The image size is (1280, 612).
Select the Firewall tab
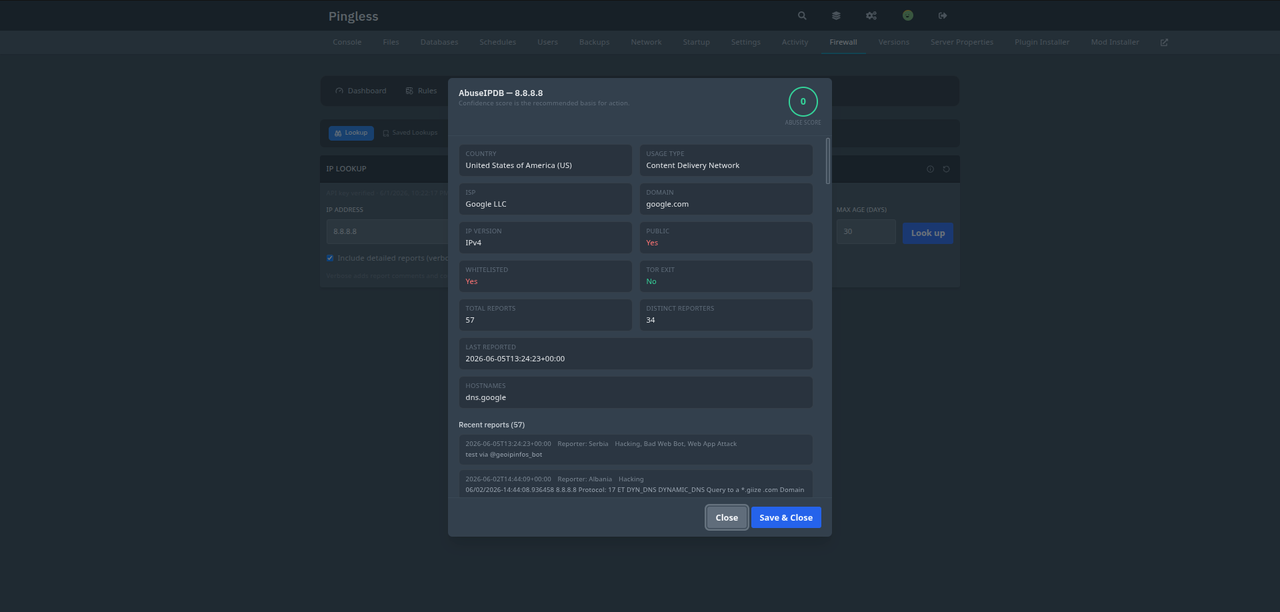(x=843, y=42)
